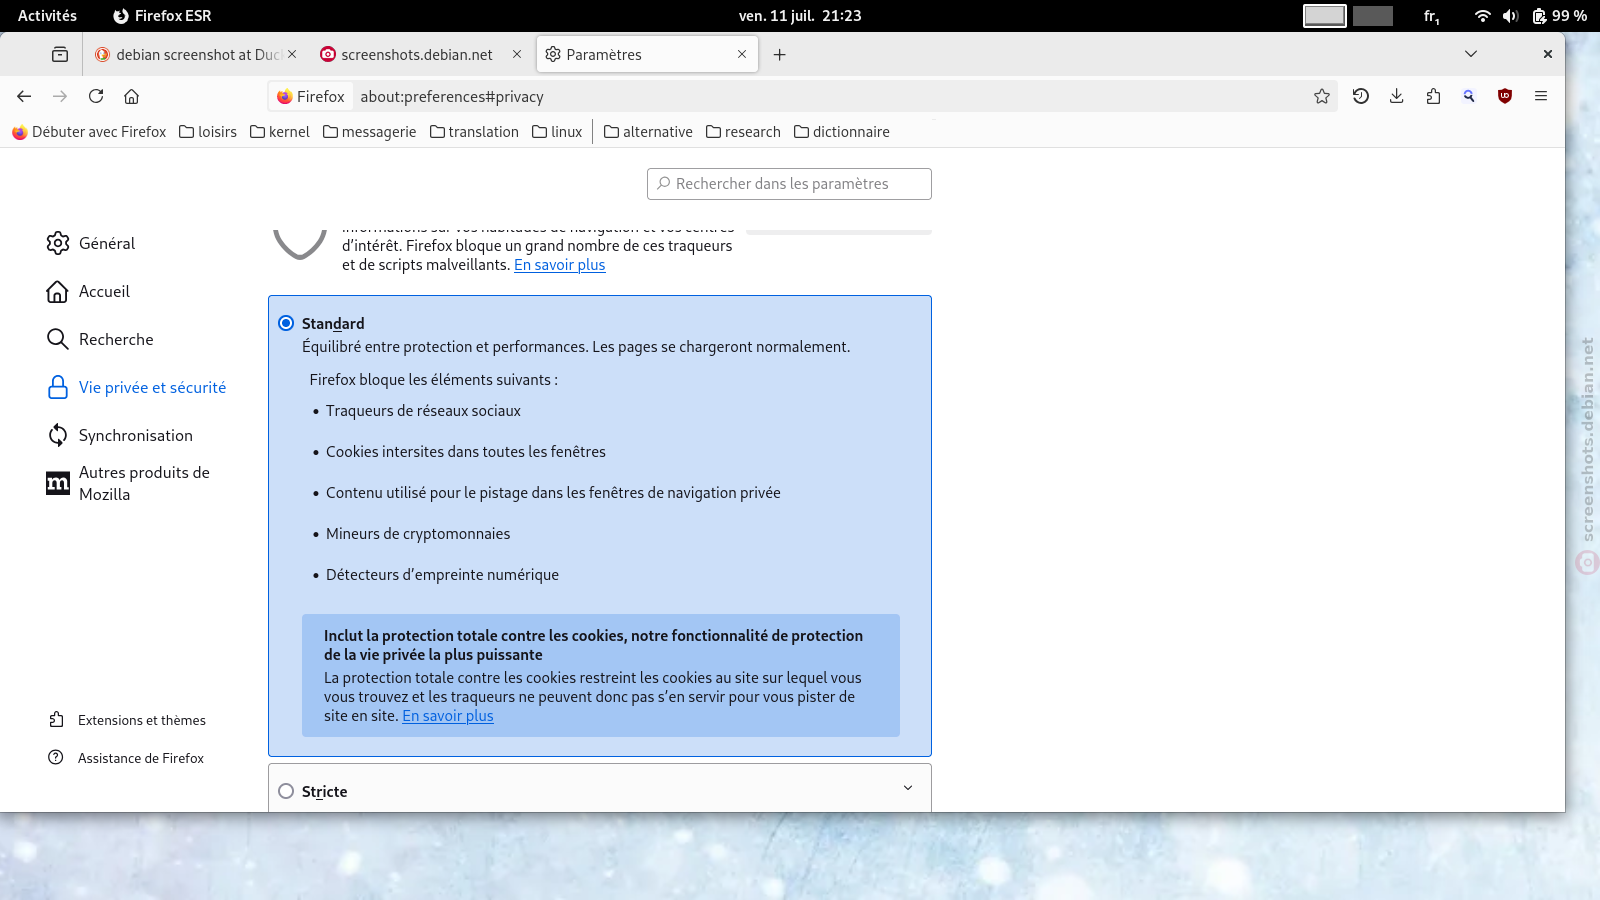Click the house icon beside Accueil
The width and height of the screenshot is (1600, 900).
[x=58, y=291]
